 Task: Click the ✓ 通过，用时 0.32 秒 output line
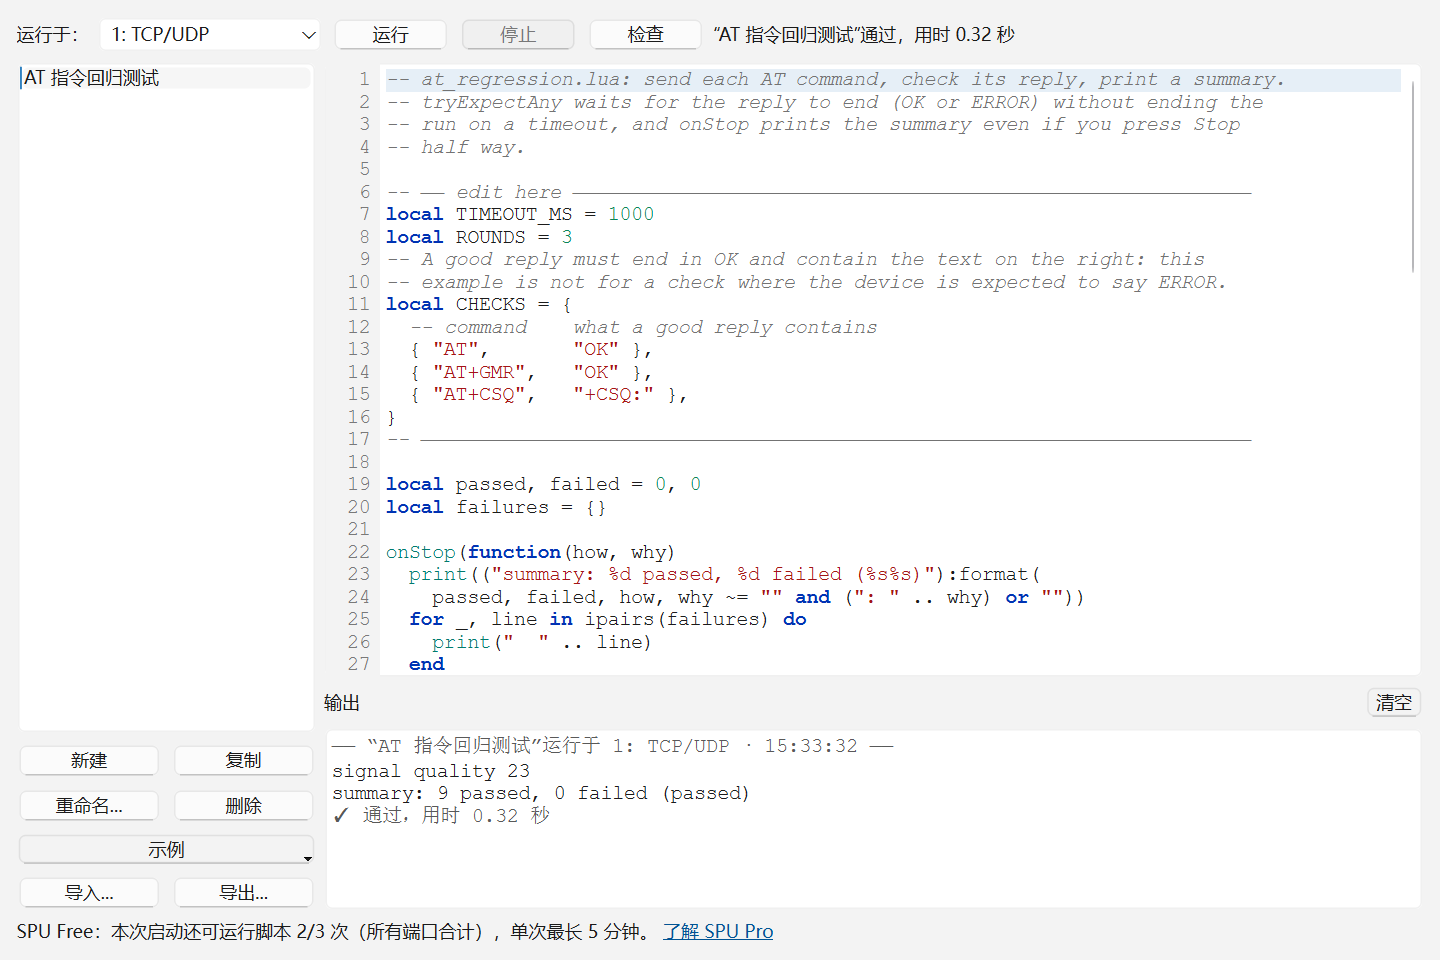[441, 816]
